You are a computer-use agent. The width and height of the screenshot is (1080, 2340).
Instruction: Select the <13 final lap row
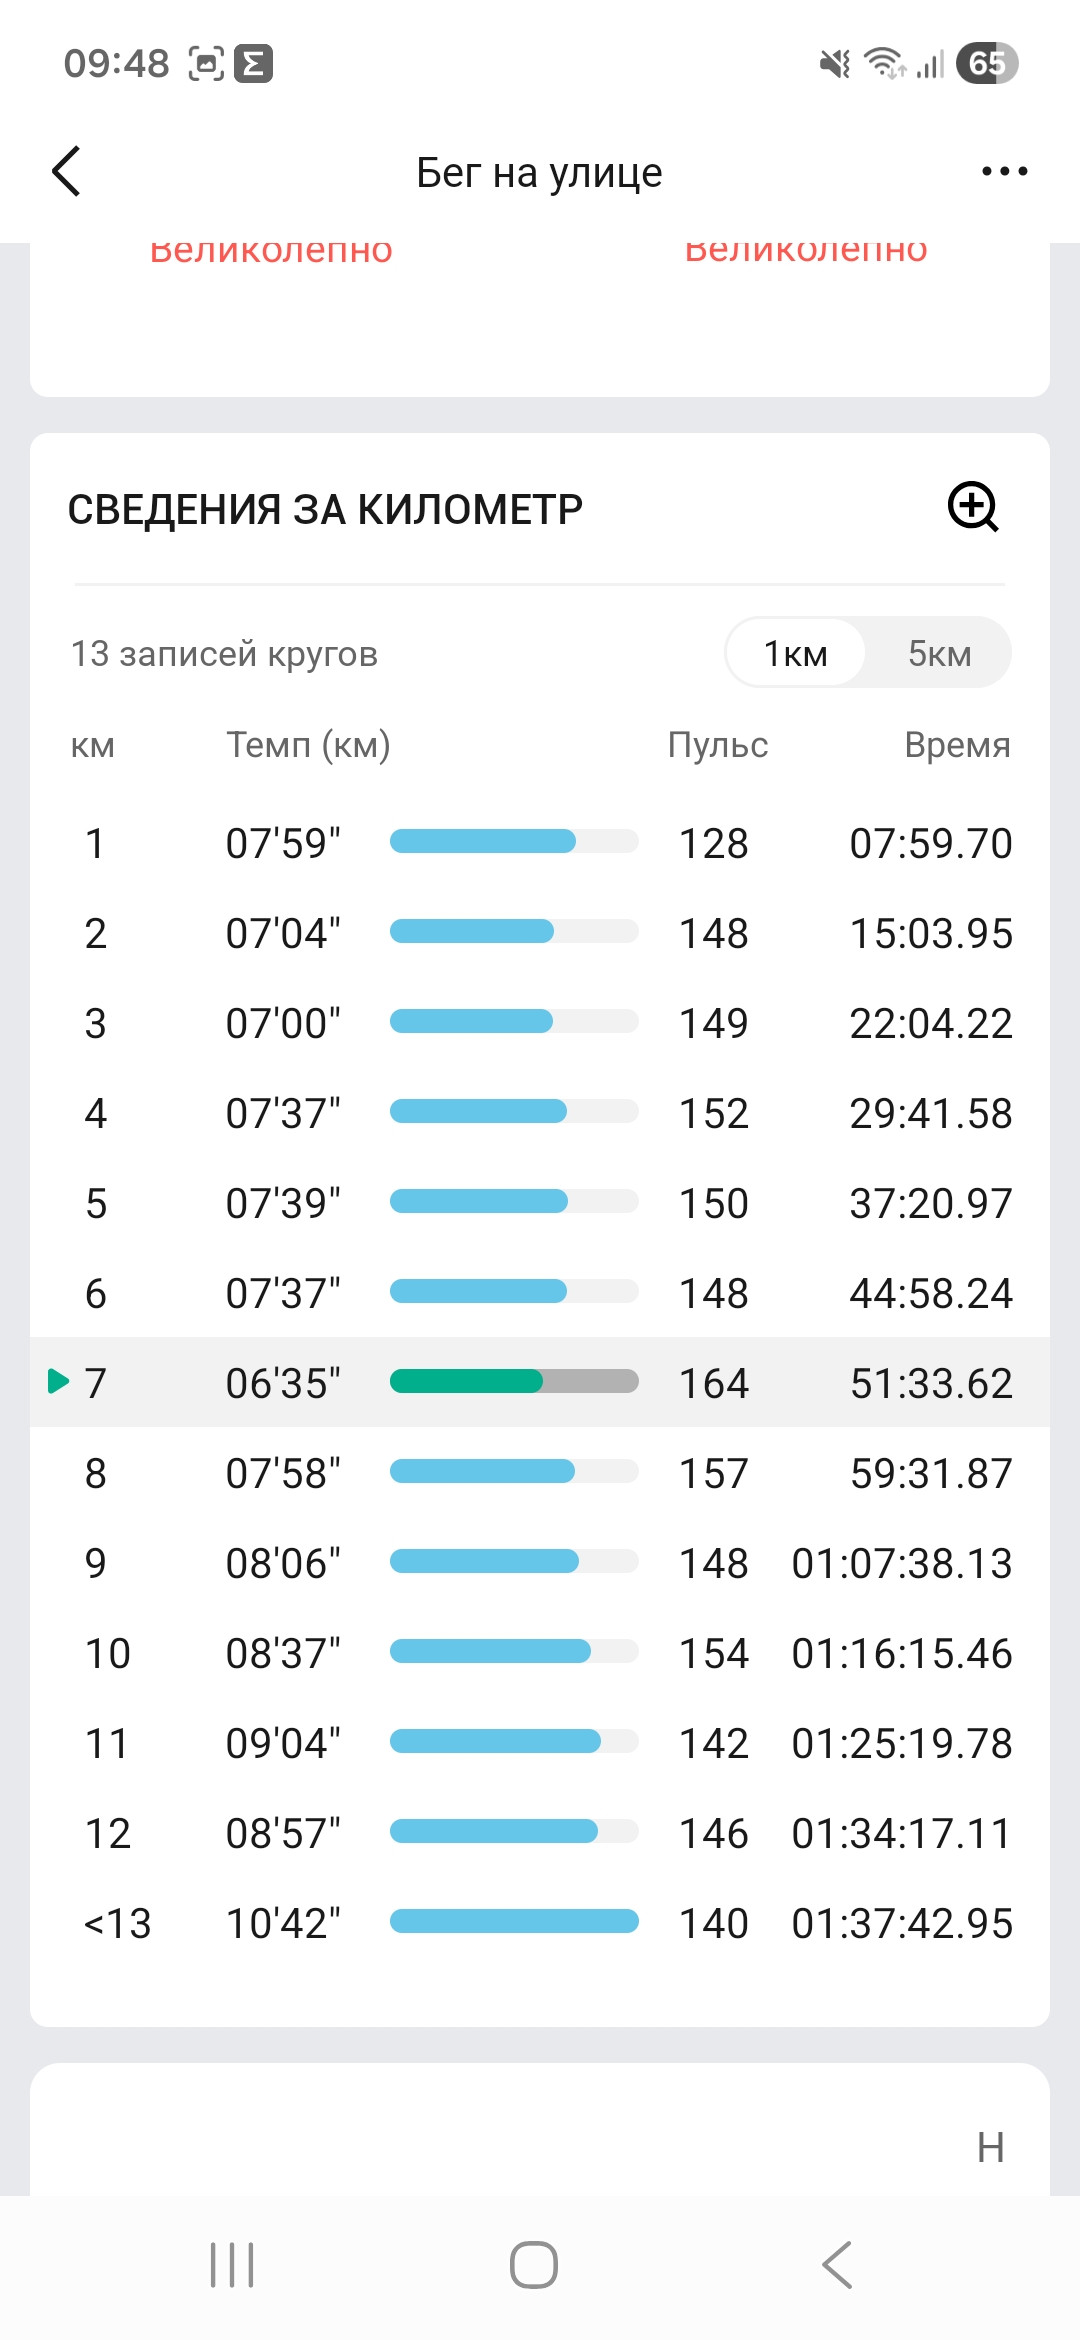pos(540,1922)
